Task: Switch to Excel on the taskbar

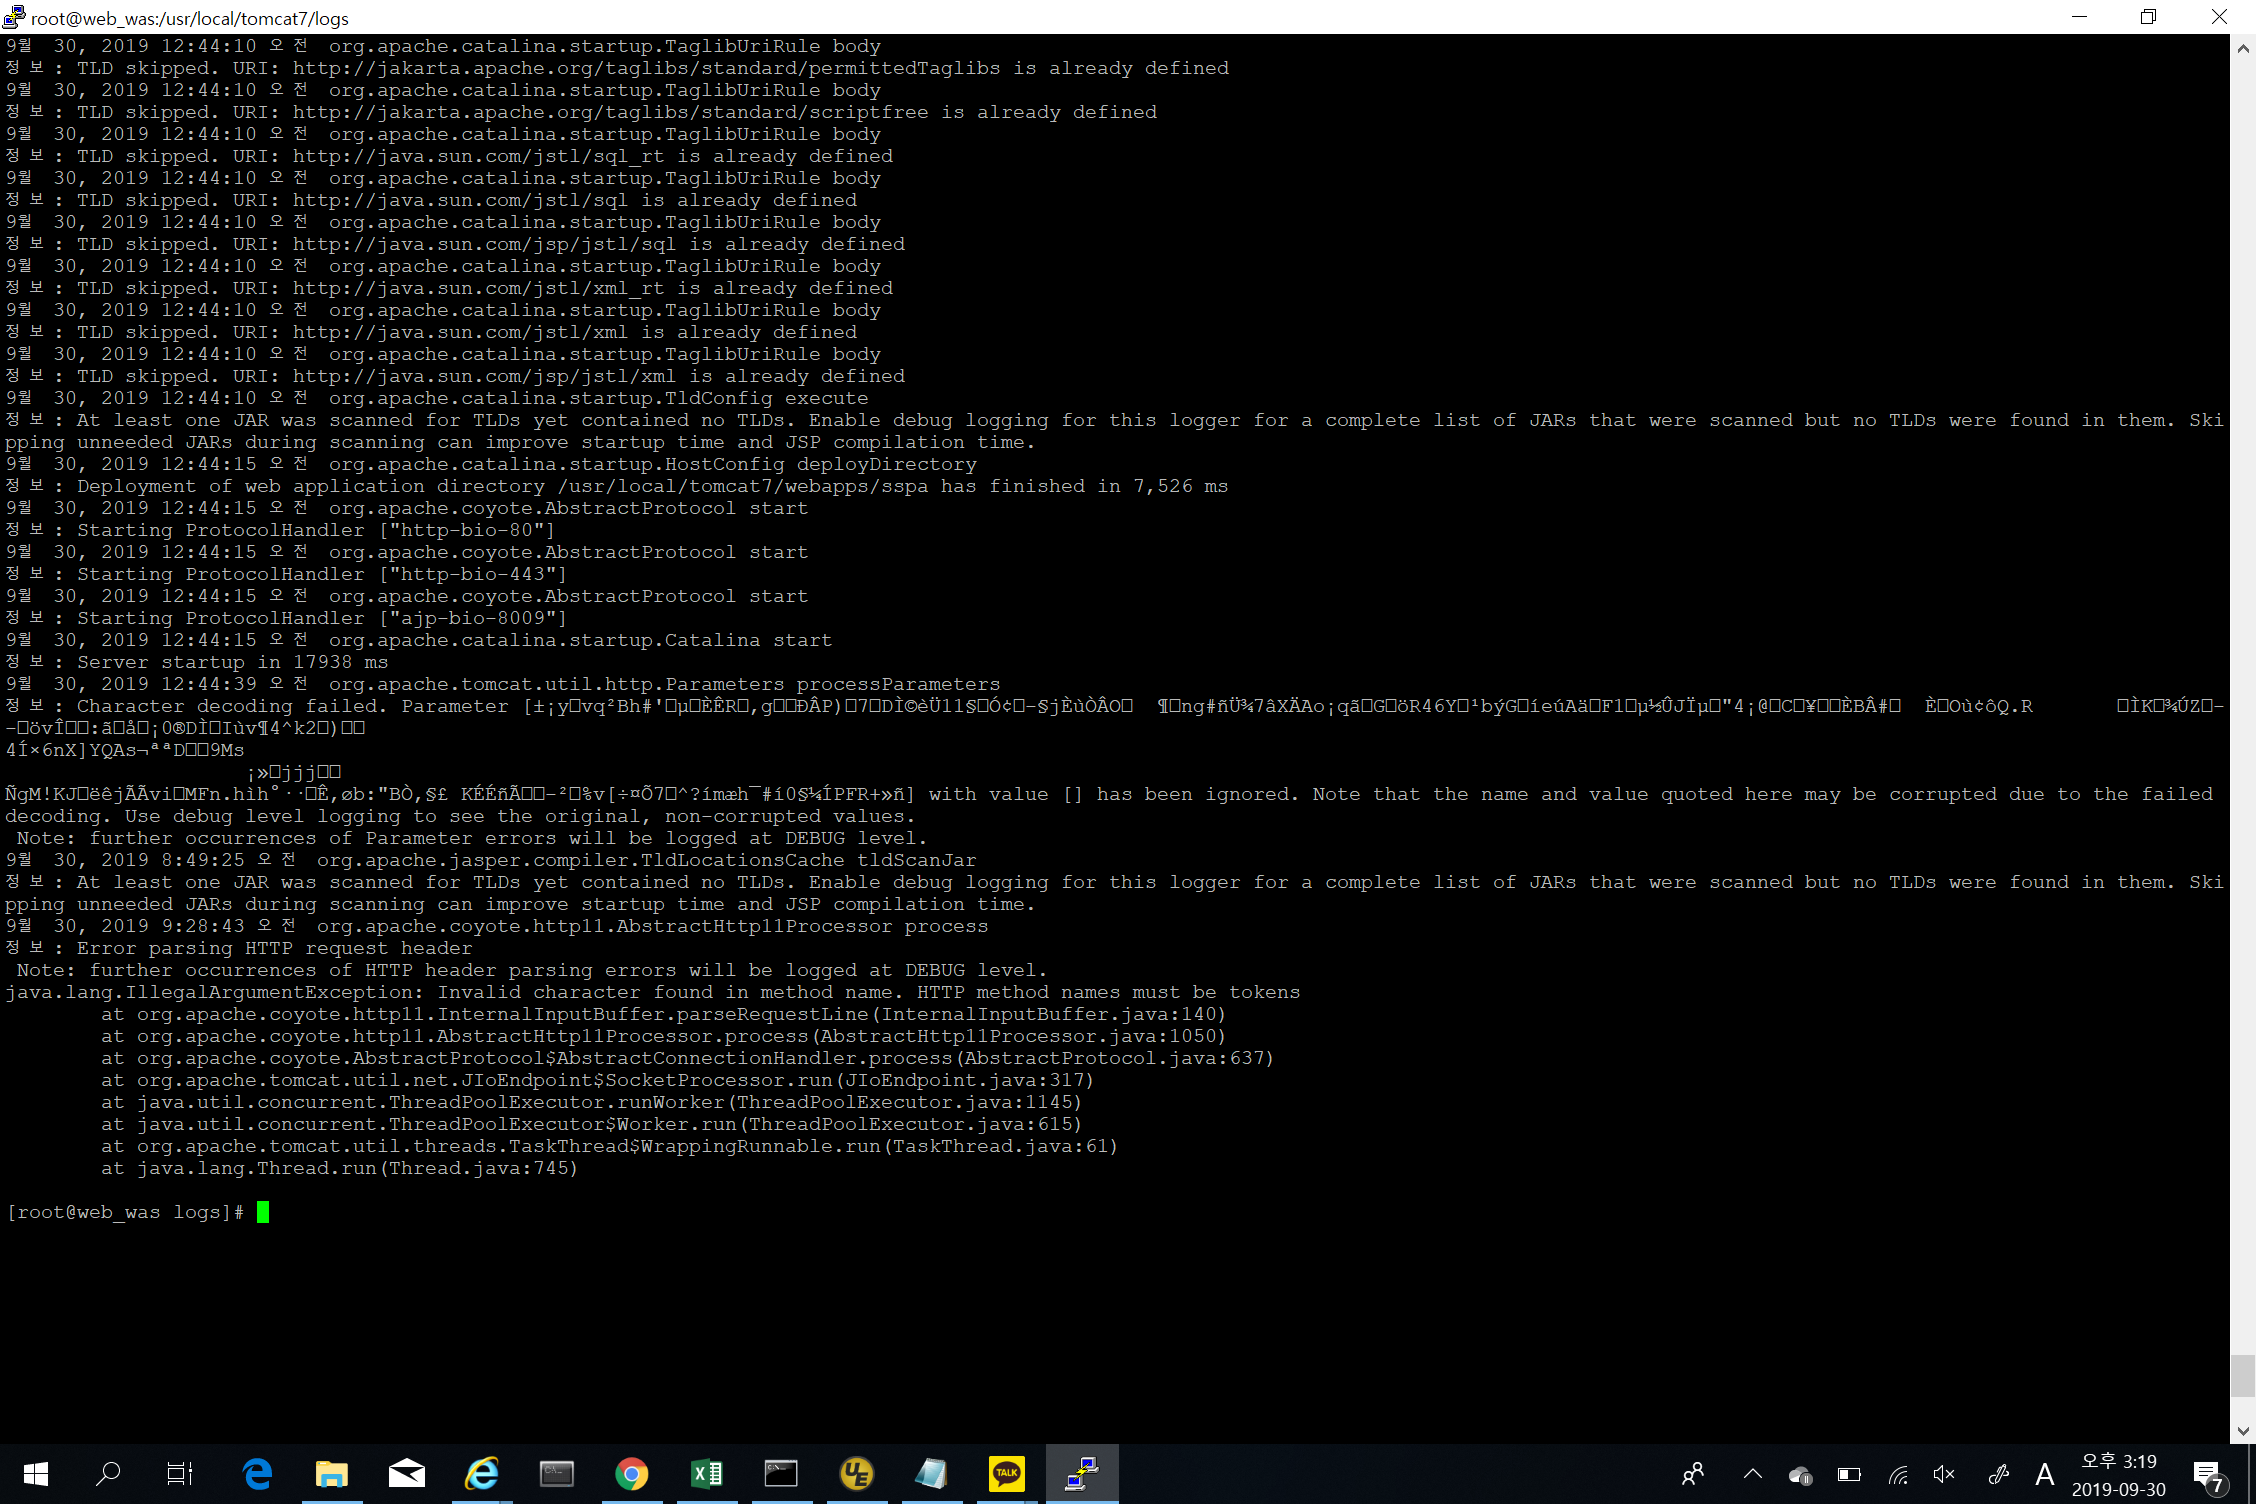Action: (x=706, y=1473)
